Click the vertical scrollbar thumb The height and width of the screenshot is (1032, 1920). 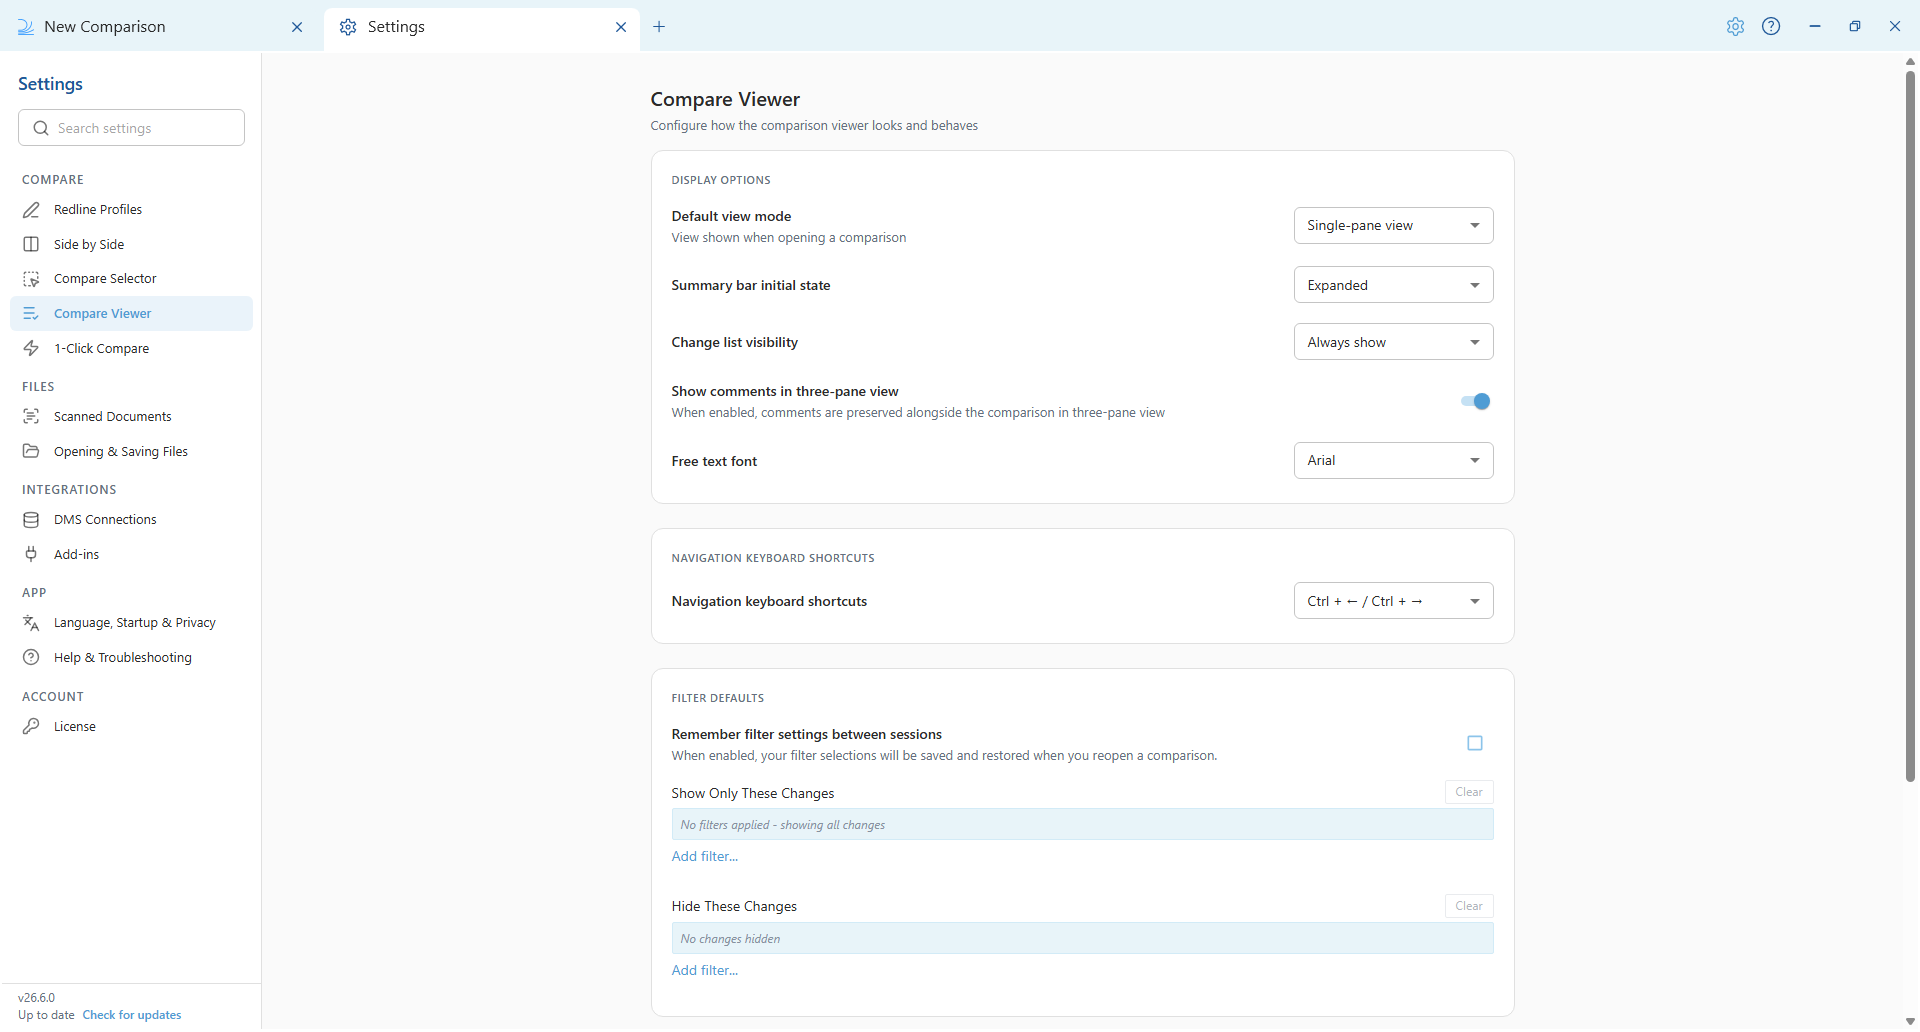[x=1910, y=425]
